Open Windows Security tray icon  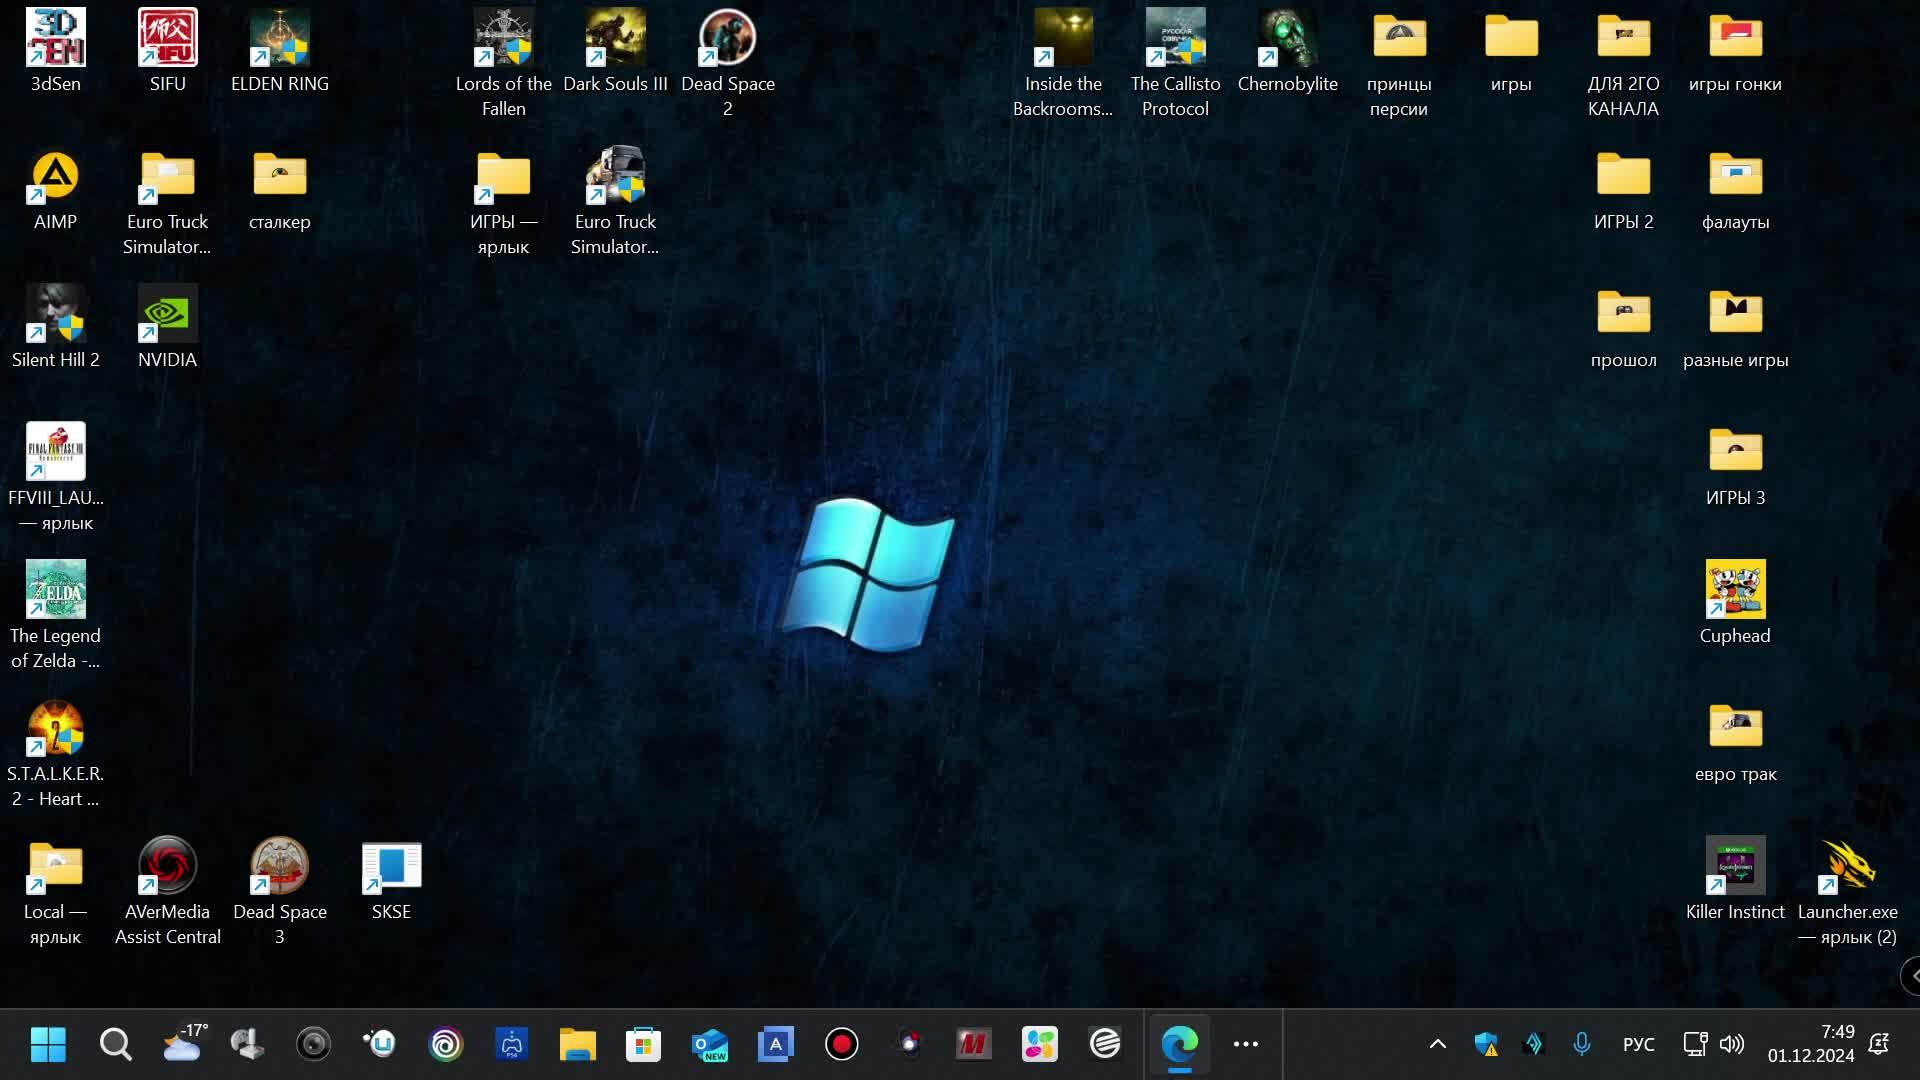tap(1486, 1044)
